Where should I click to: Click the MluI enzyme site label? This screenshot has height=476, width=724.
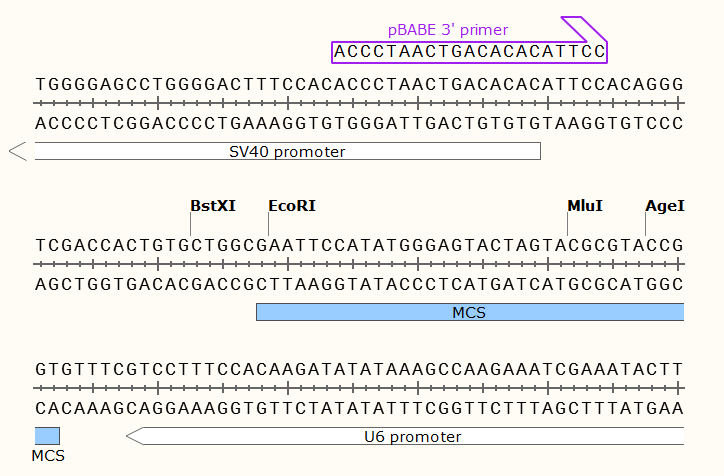pos(585,206)
